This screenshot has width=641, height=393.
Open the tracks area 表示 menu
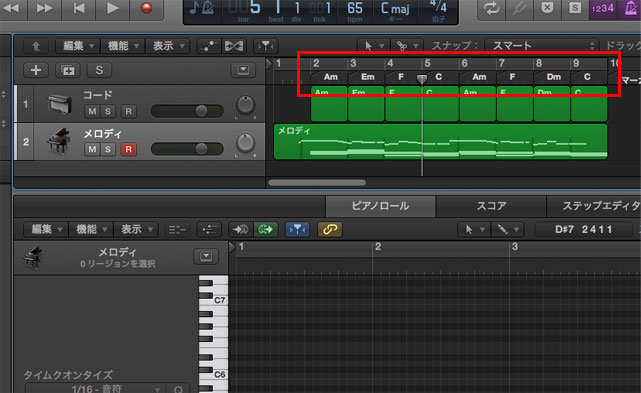pyautogui.click(x=168, y=46)
